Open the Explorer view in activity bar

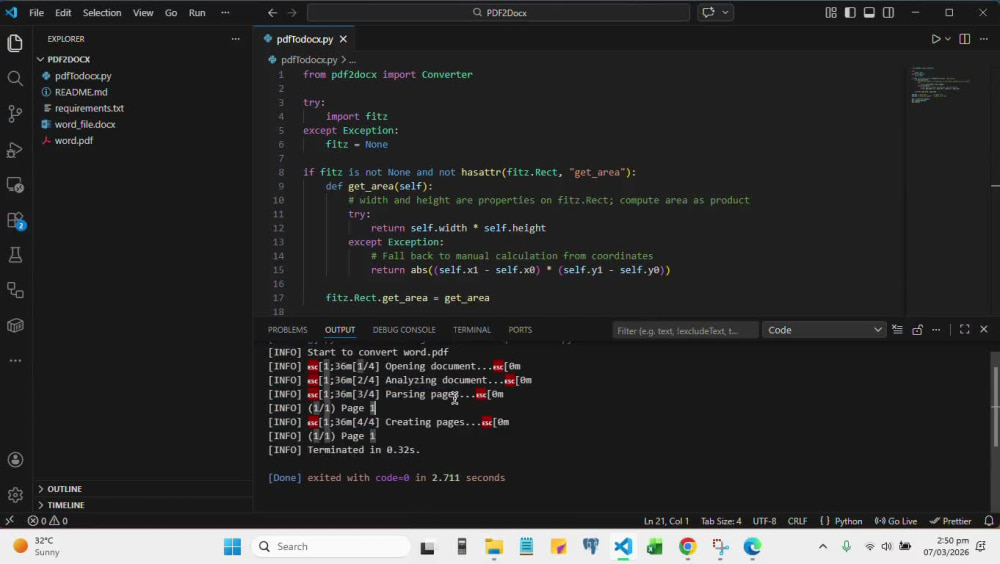pos(15,43)
